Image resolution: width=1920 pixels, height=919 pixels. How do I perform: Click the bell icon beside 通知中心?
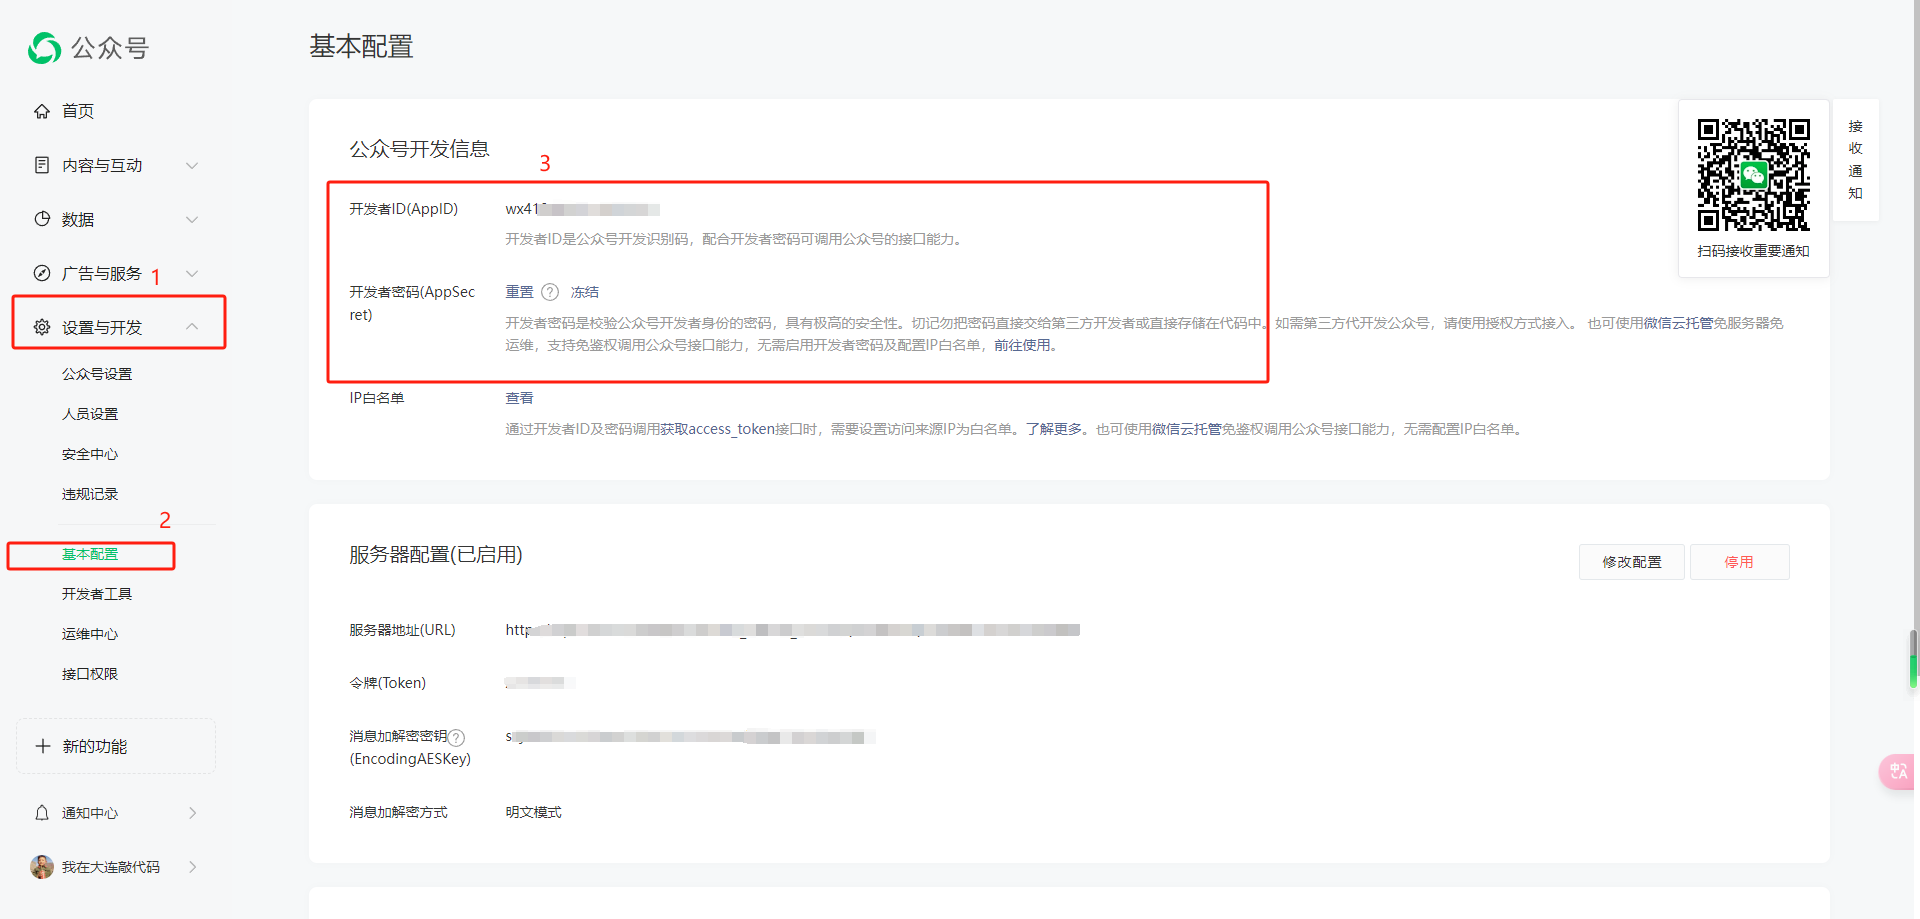[x=42, y=813]
